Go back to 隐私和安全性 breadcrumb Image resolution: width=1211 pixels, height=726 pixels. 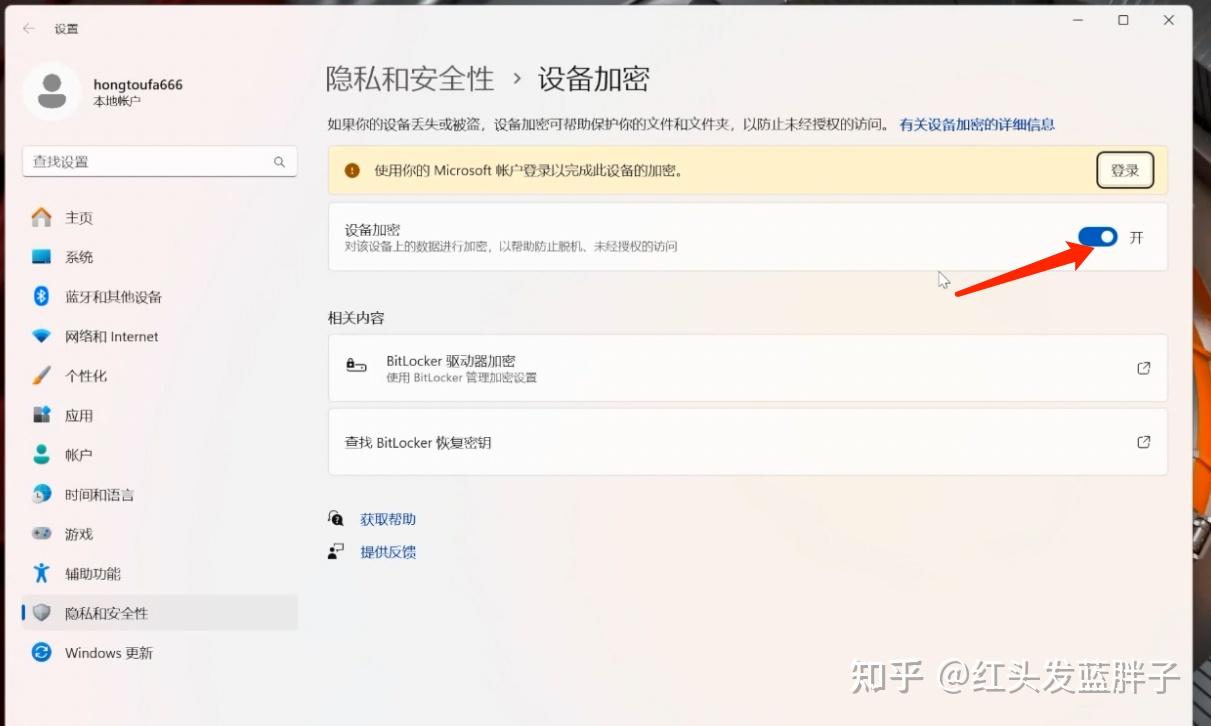coord(410,79)
